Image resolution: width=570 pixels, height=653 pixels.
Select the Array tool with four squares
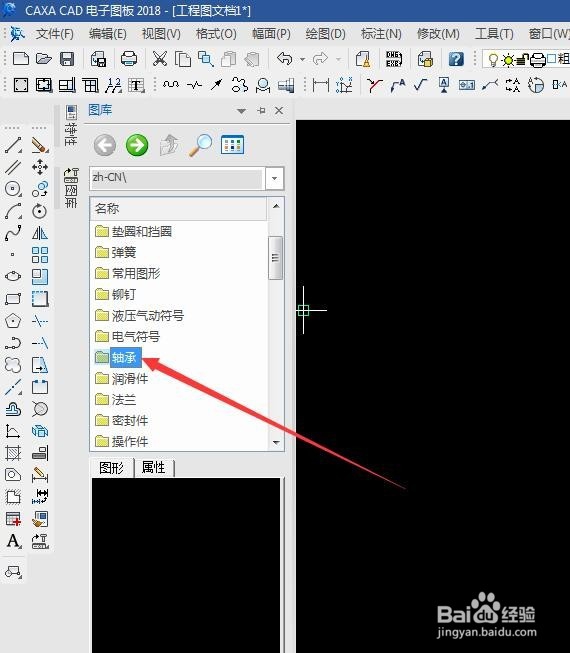coord(40,255)
